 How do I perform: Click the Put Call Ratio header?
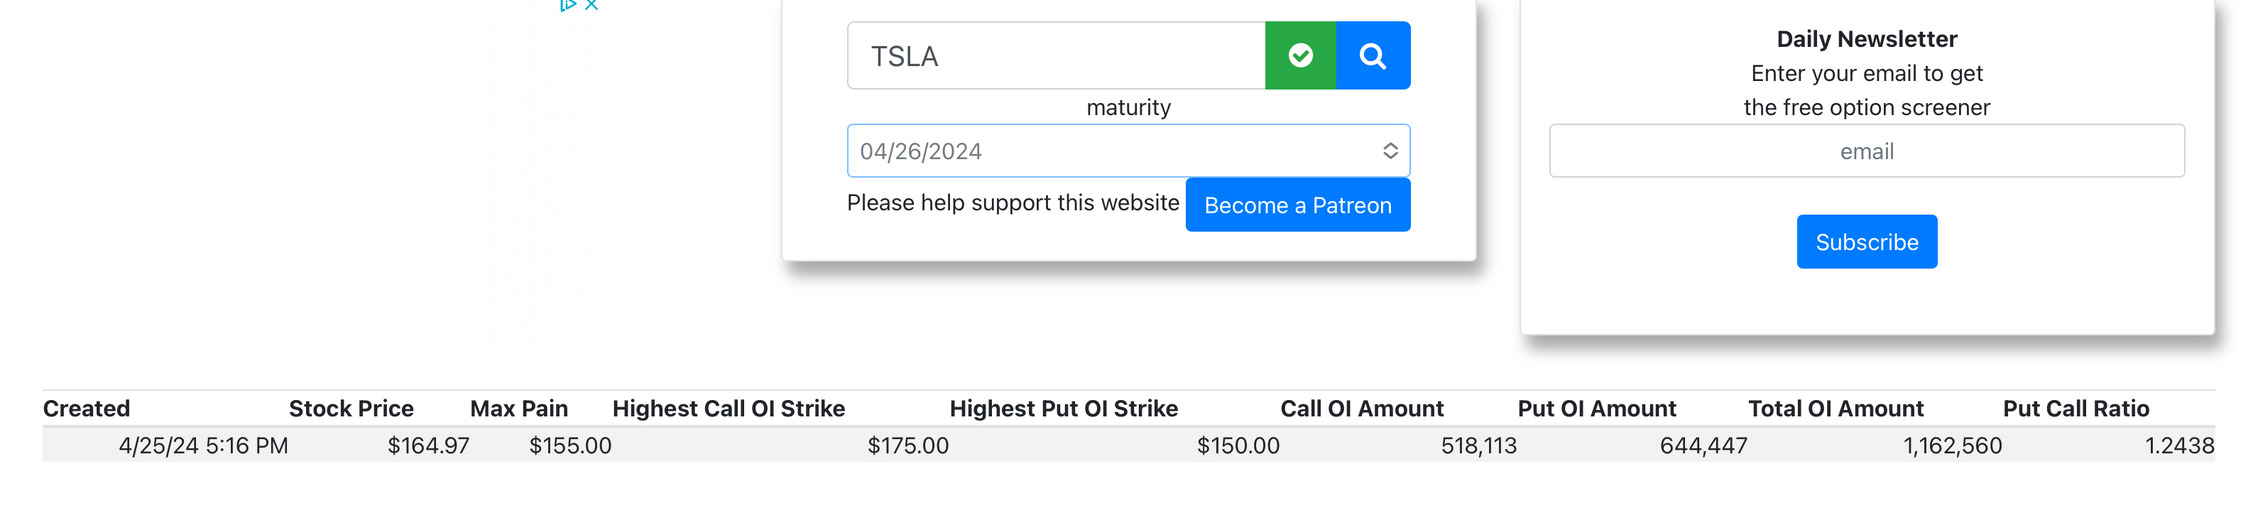click(2076, 408)
